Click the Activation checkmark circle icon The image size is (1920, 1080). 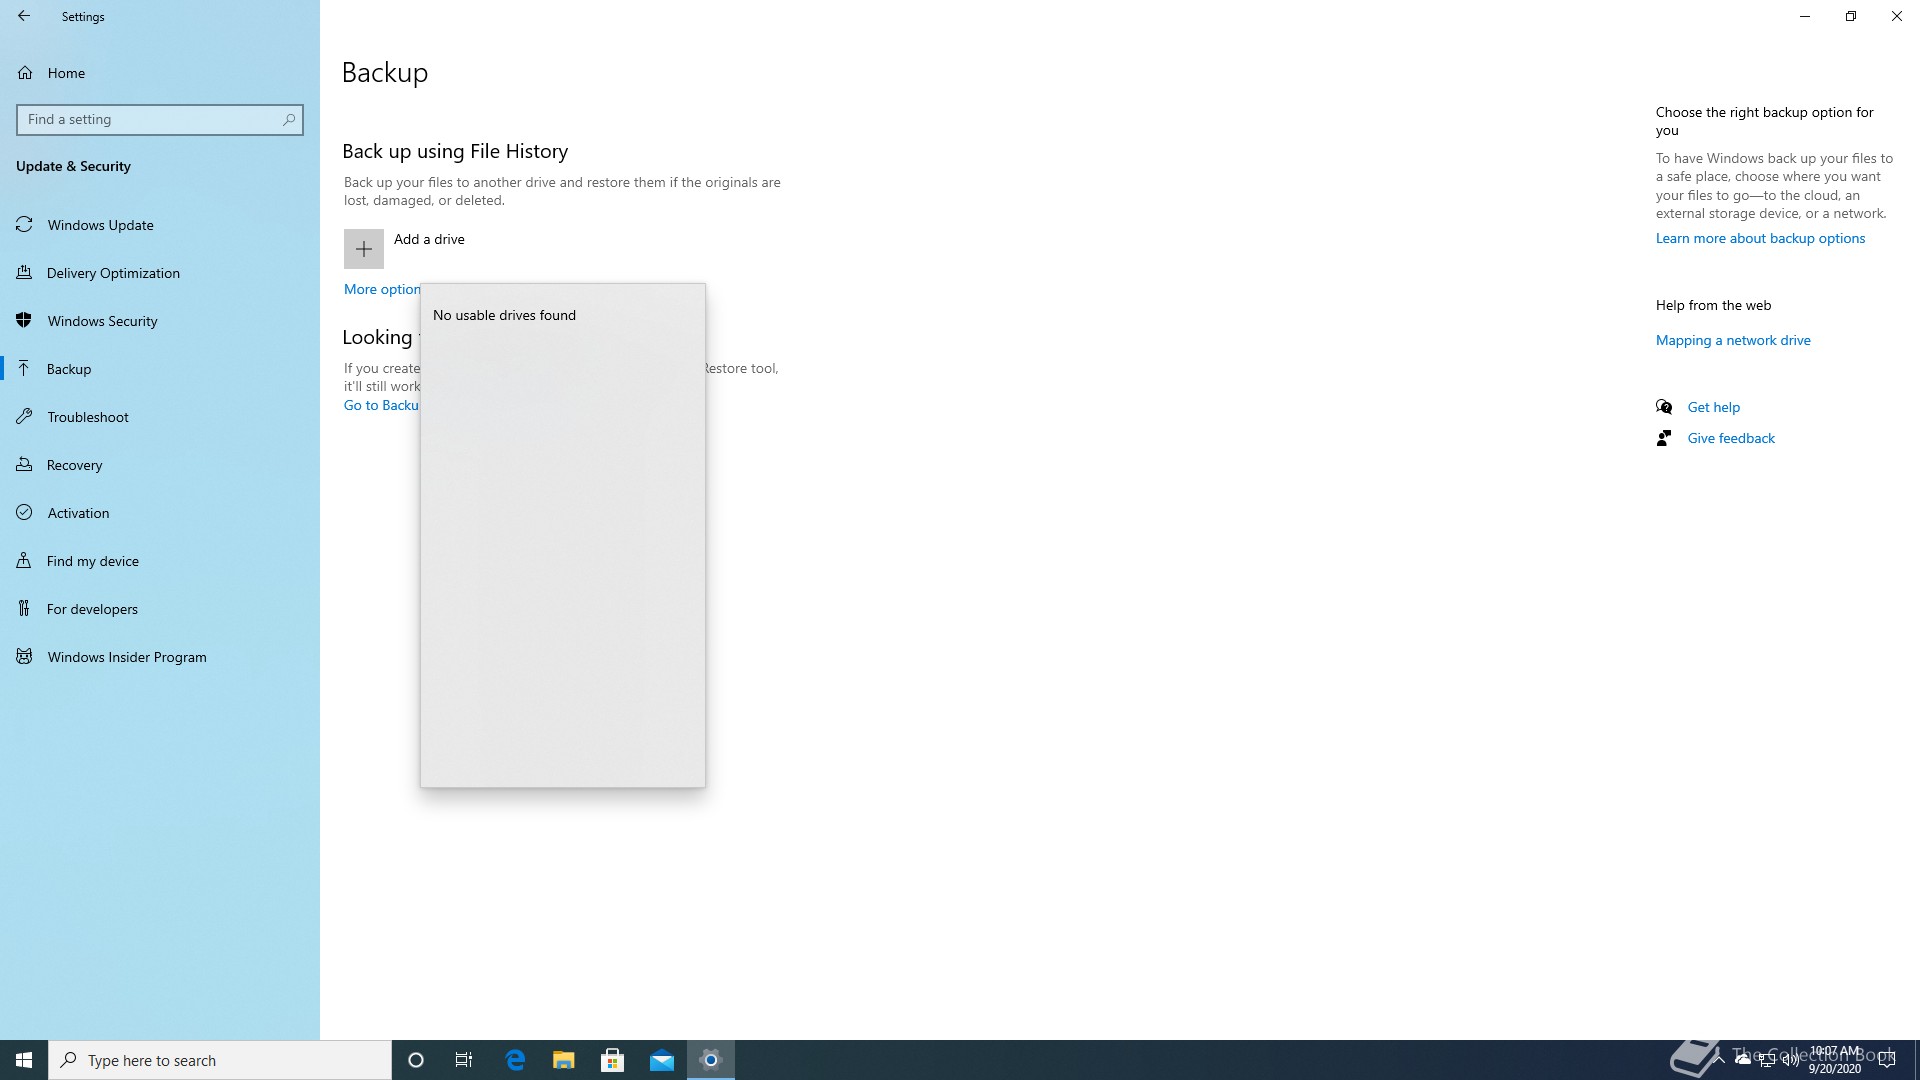(x=25, y=513)
